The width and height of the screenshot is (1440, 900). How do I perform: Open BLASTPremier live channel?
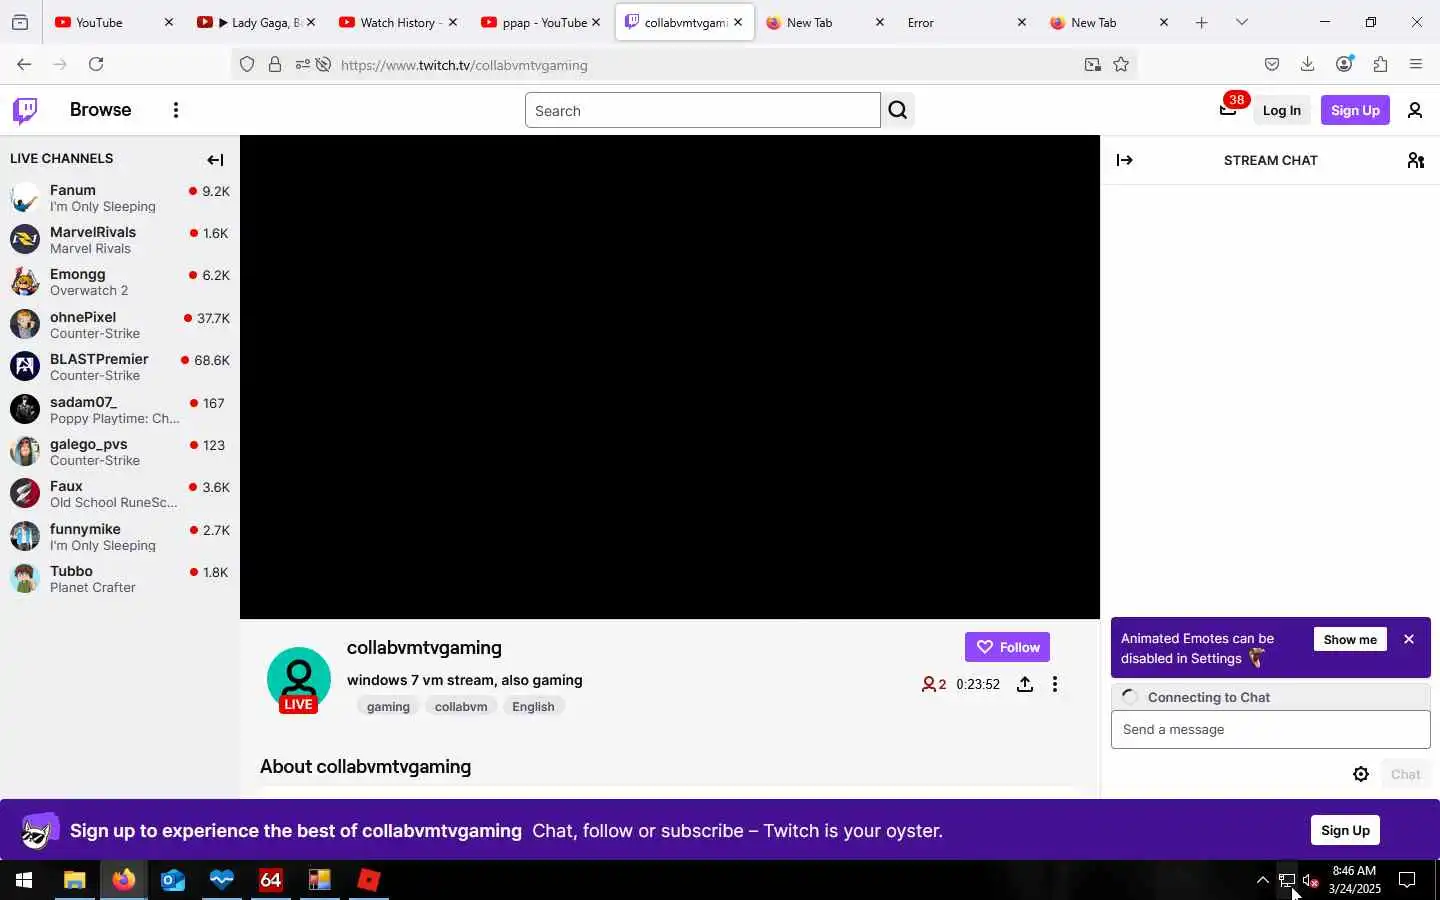click(120, 367)
